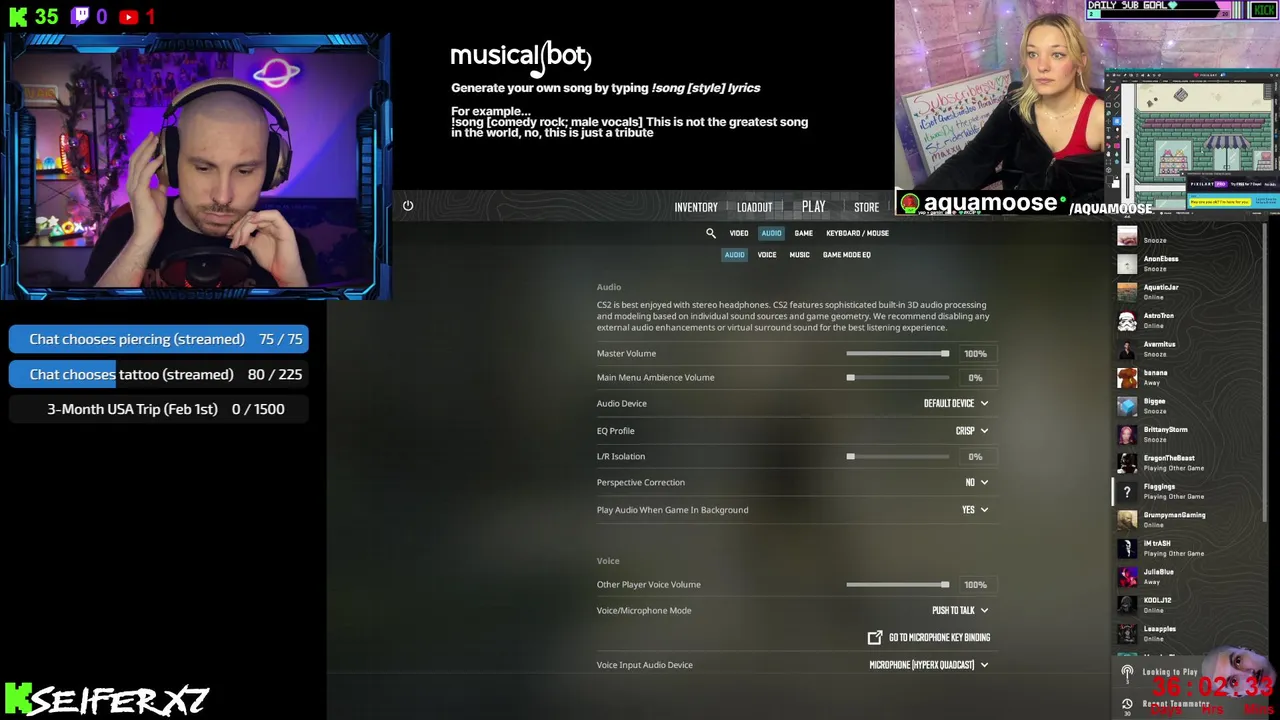This screenshot has height=720, width=1280.
Task: Open the Perspective Correction dropdown
Action: (x=977, y=483)
